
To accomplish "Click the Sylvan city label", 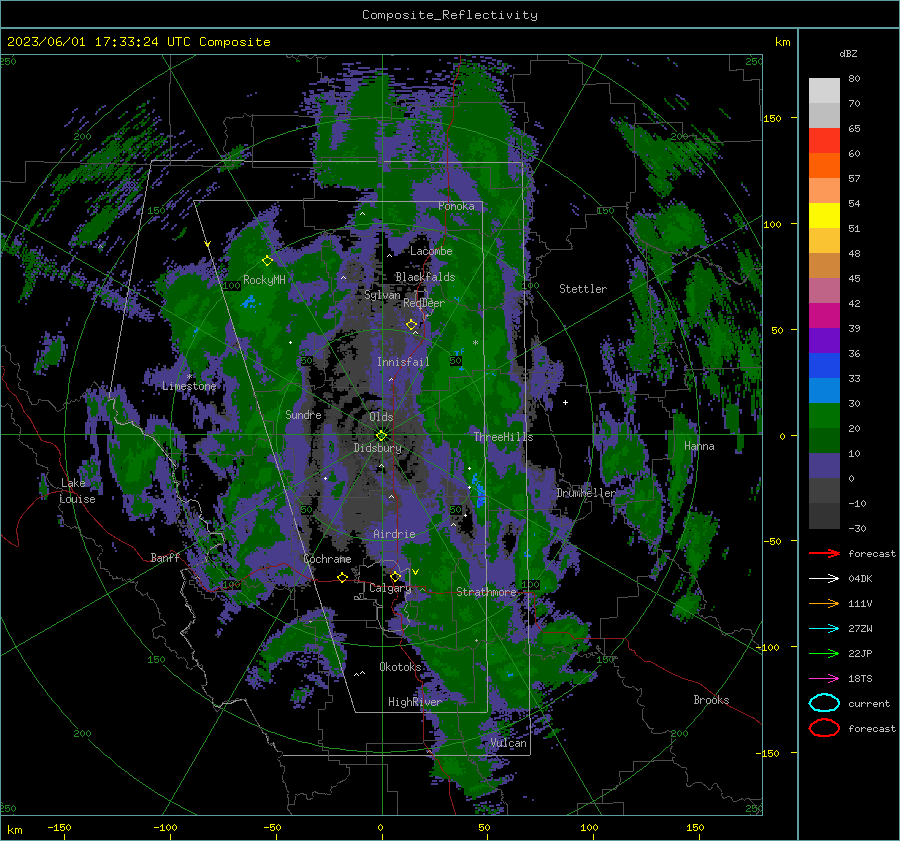I will [x=382, y=295].
